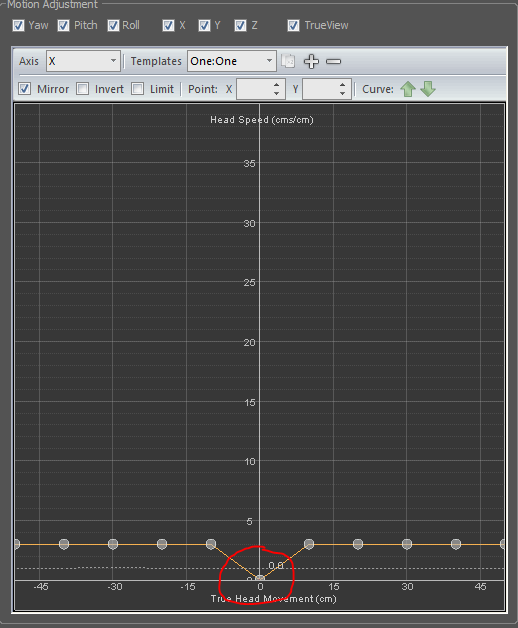Screen dimensions: 518x628
Task: Uncheck the Yaw axis checkbox
Action: pyautogui.click(x=18, y=26)
